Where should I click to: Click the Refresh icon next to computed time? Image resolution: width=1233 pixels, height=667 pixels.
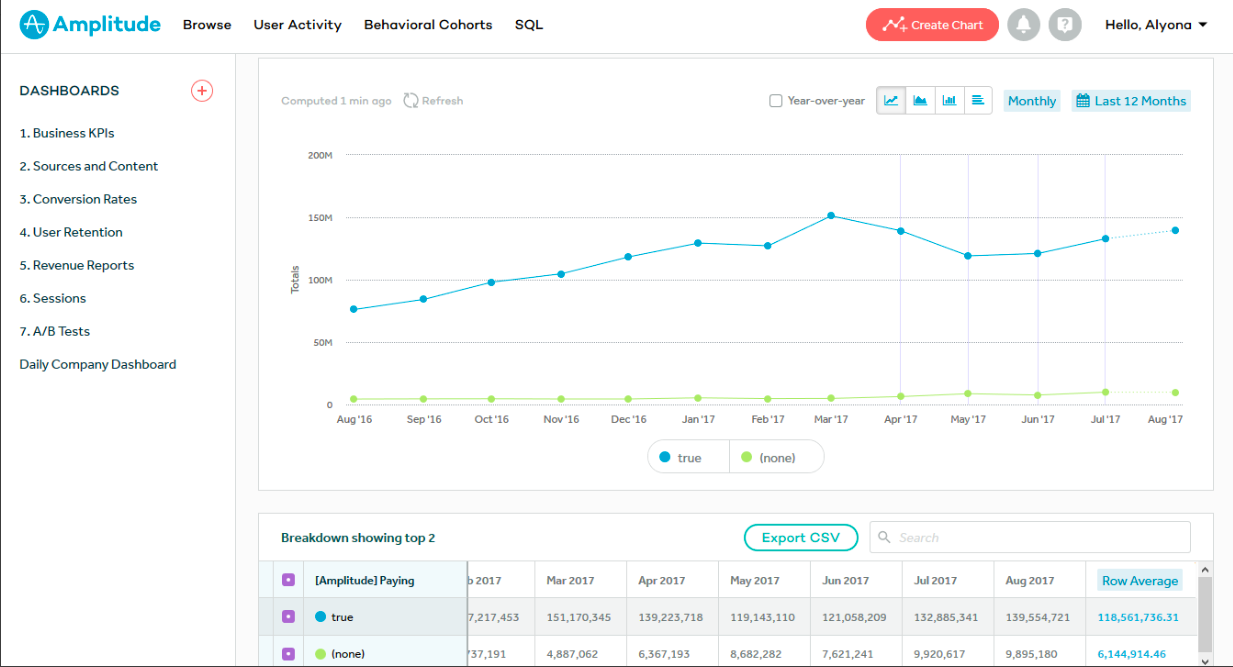[x=411, y=101]
